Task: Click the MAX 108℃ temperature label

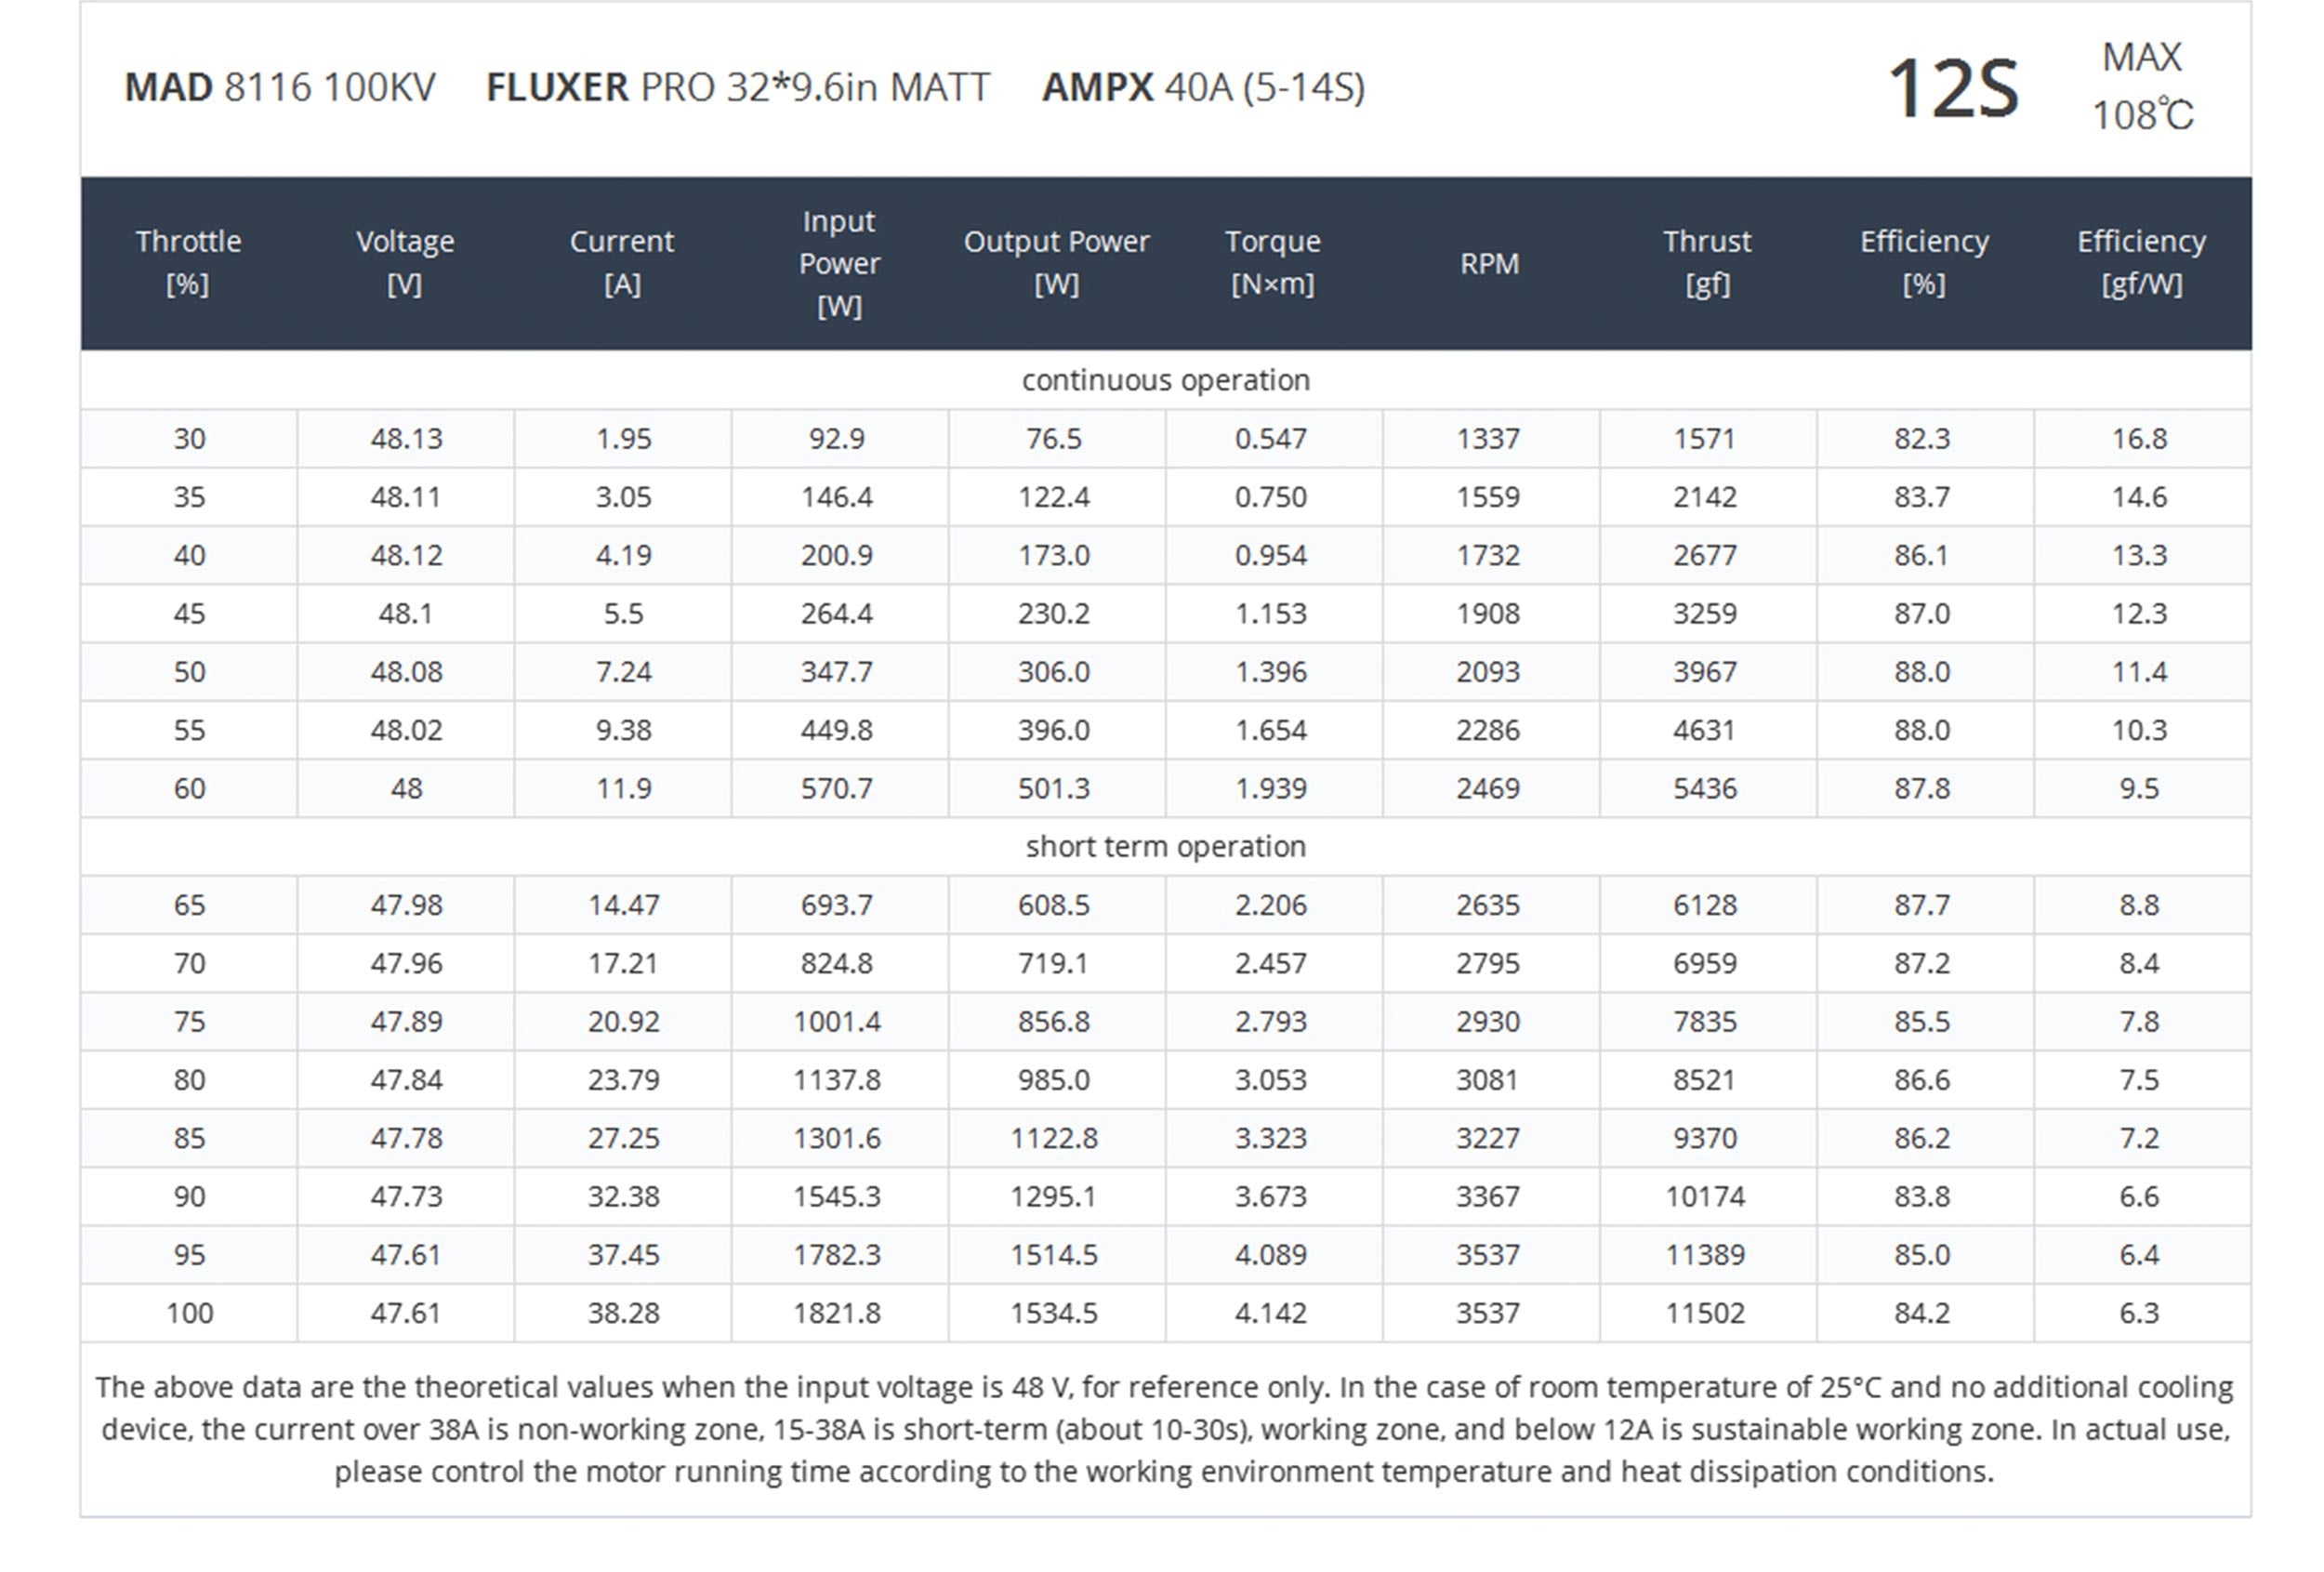Action: tap(2142, 87)
